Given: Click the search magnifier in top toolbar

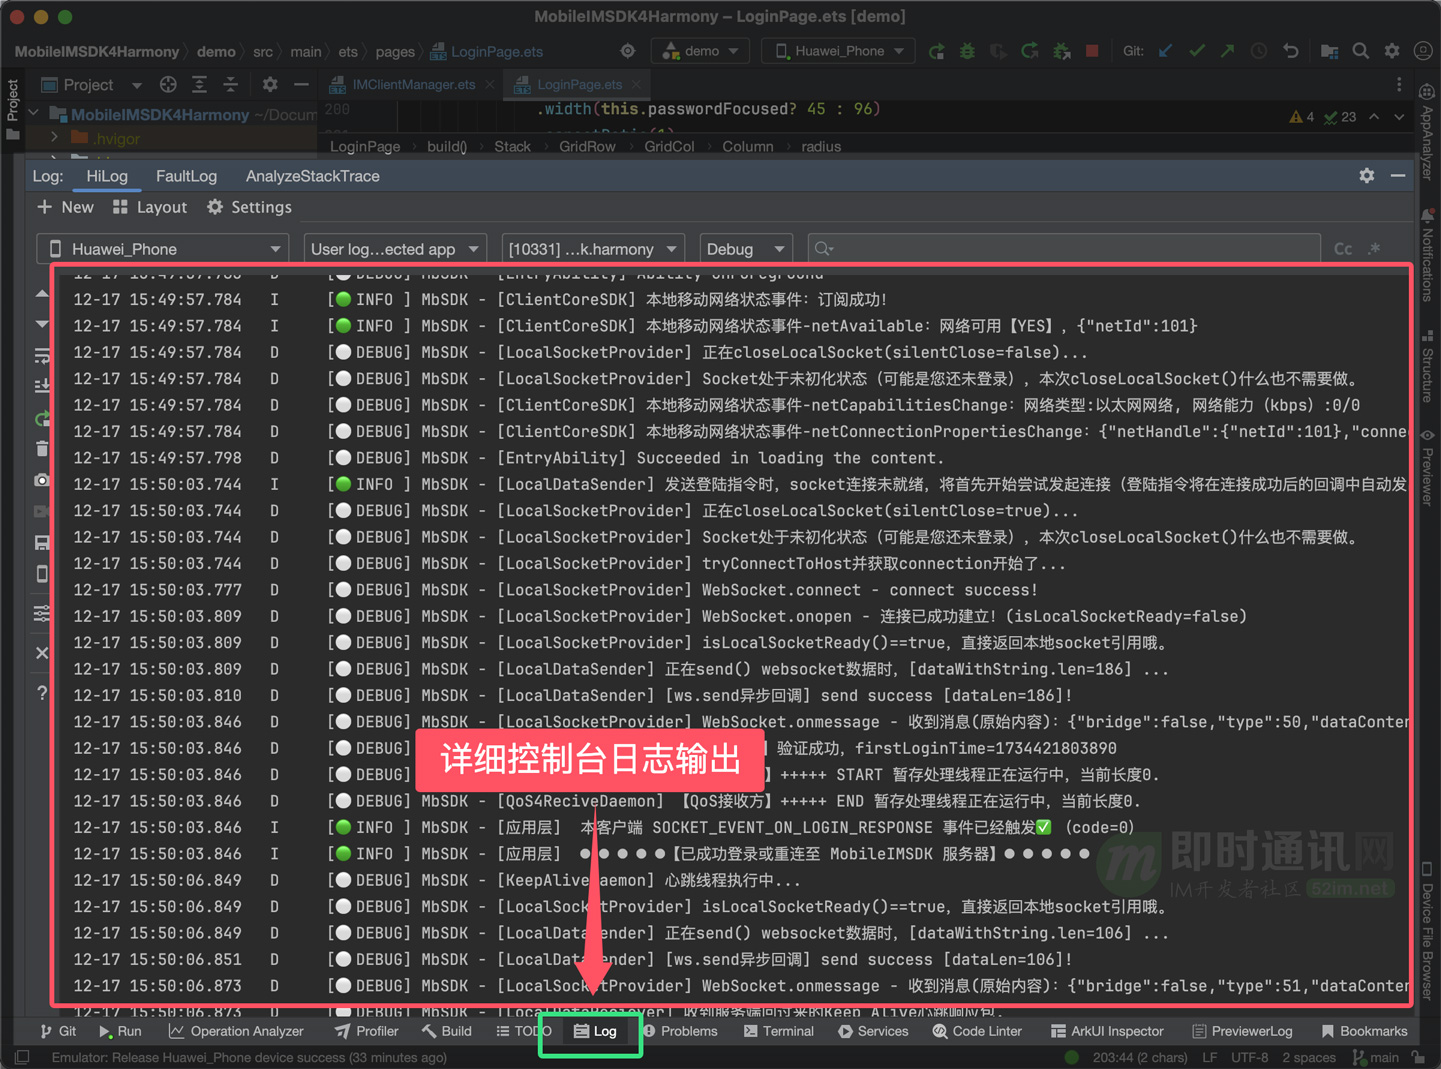Looking at the screenshot, I should coord(1360,51).
